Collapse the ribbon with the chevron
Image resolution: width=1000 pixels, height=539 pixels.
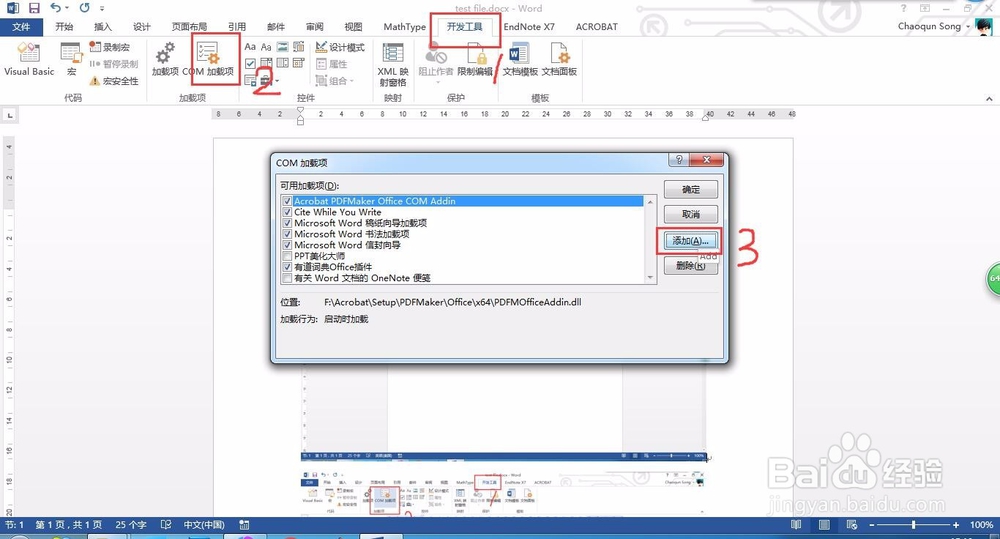tap(989, 99)
